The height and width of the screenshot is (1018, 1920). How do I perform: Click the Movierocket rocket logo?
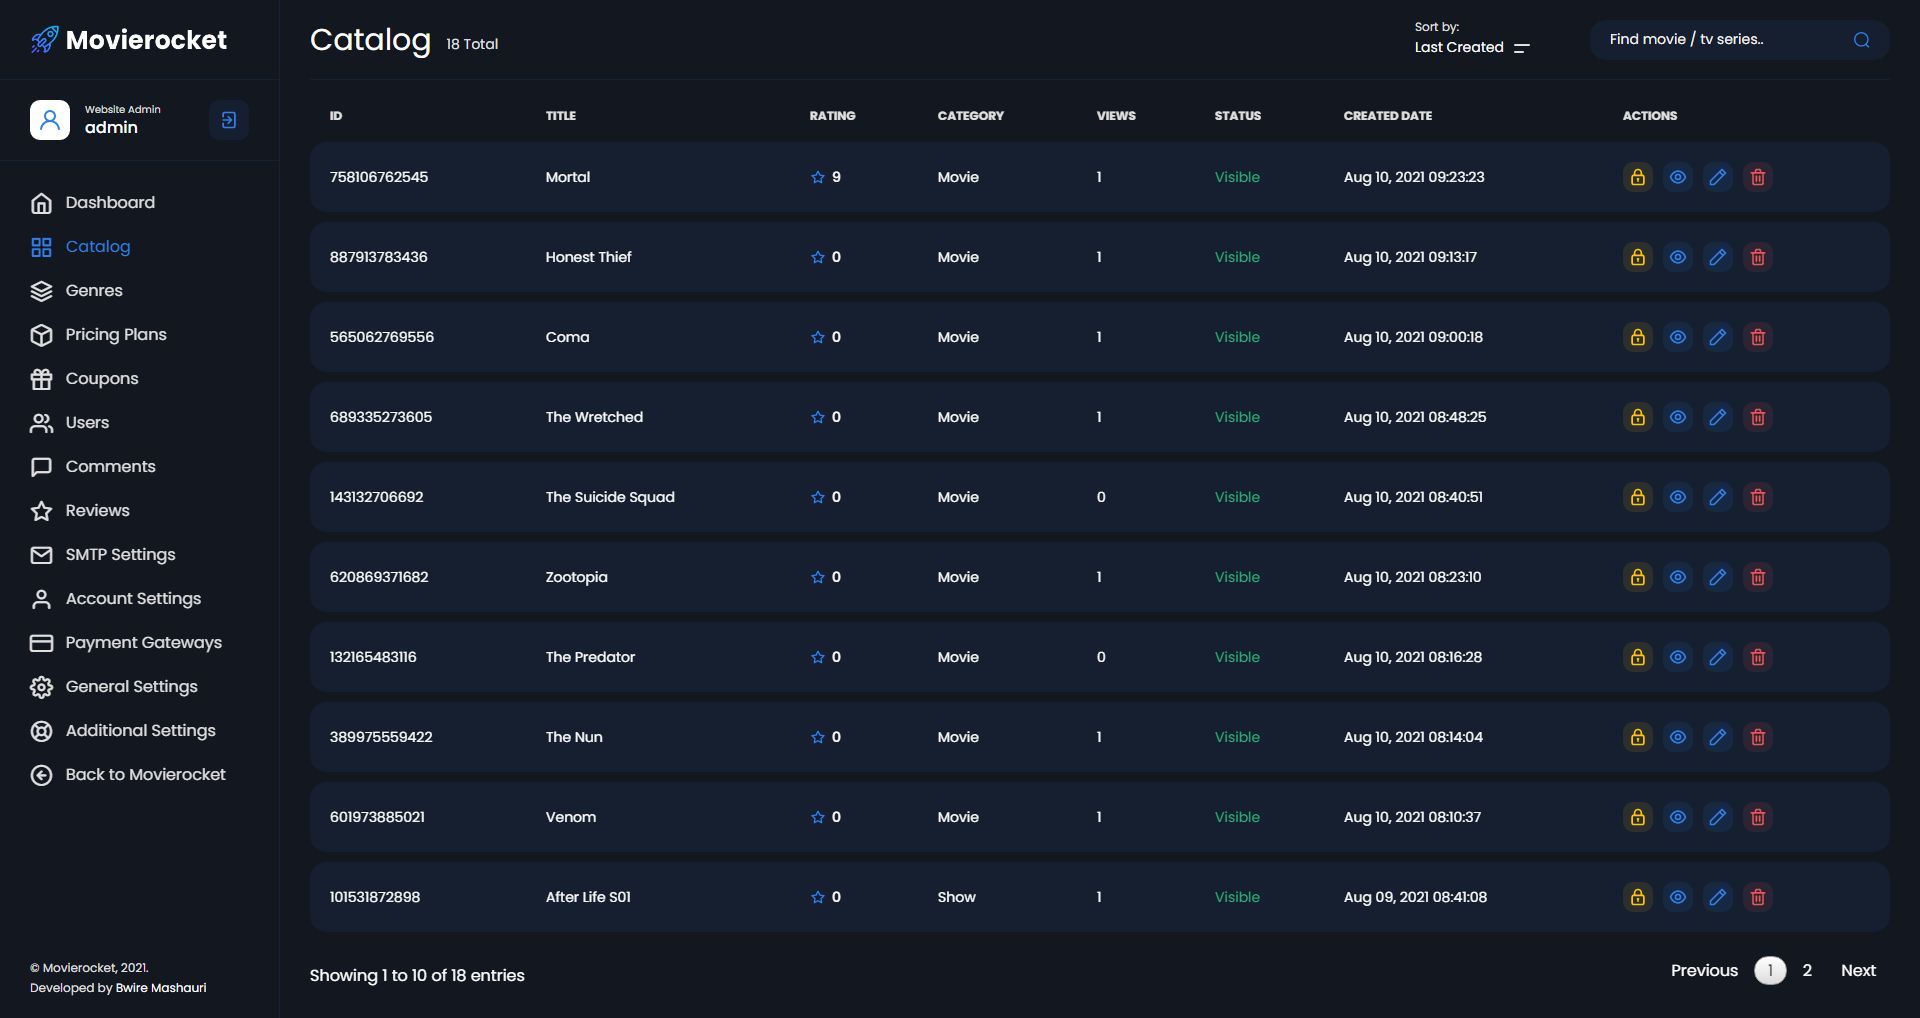tap(44, 40)
